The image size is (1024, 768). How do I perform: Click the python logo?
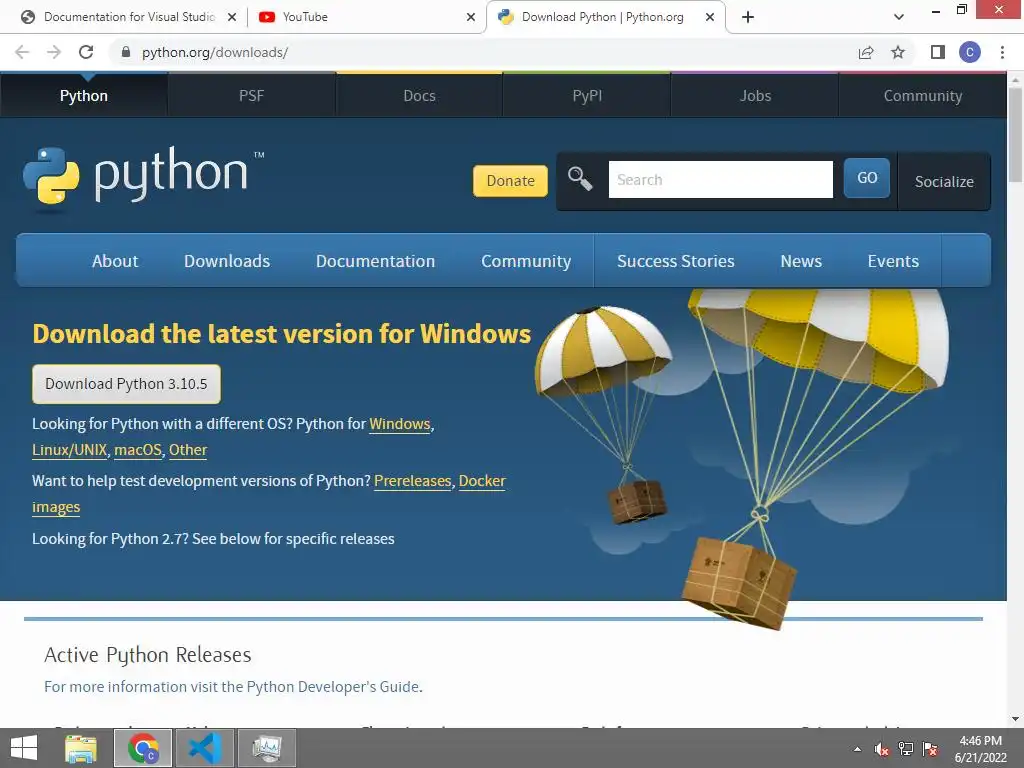[144, 178]
